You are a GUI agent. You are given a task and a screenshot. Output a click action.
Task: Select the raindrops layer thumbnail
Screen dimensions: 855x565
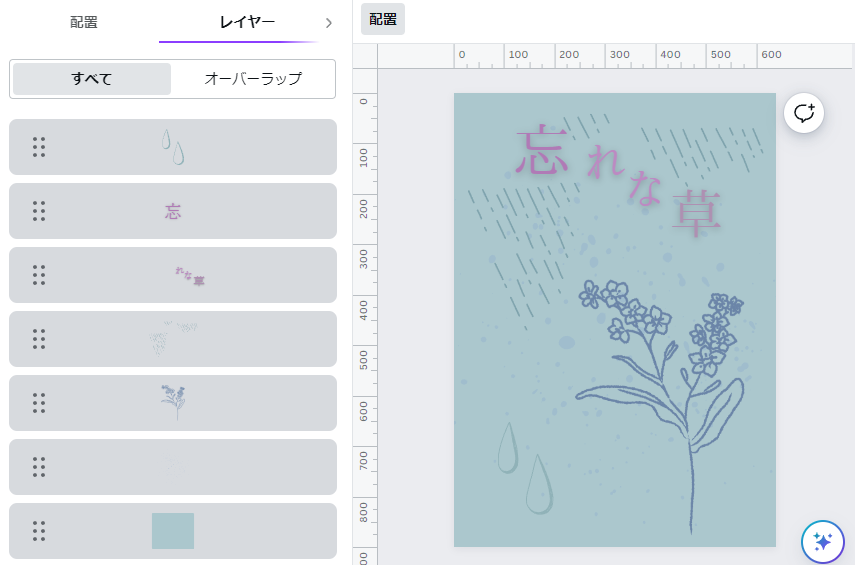click(x=173, y=147)
